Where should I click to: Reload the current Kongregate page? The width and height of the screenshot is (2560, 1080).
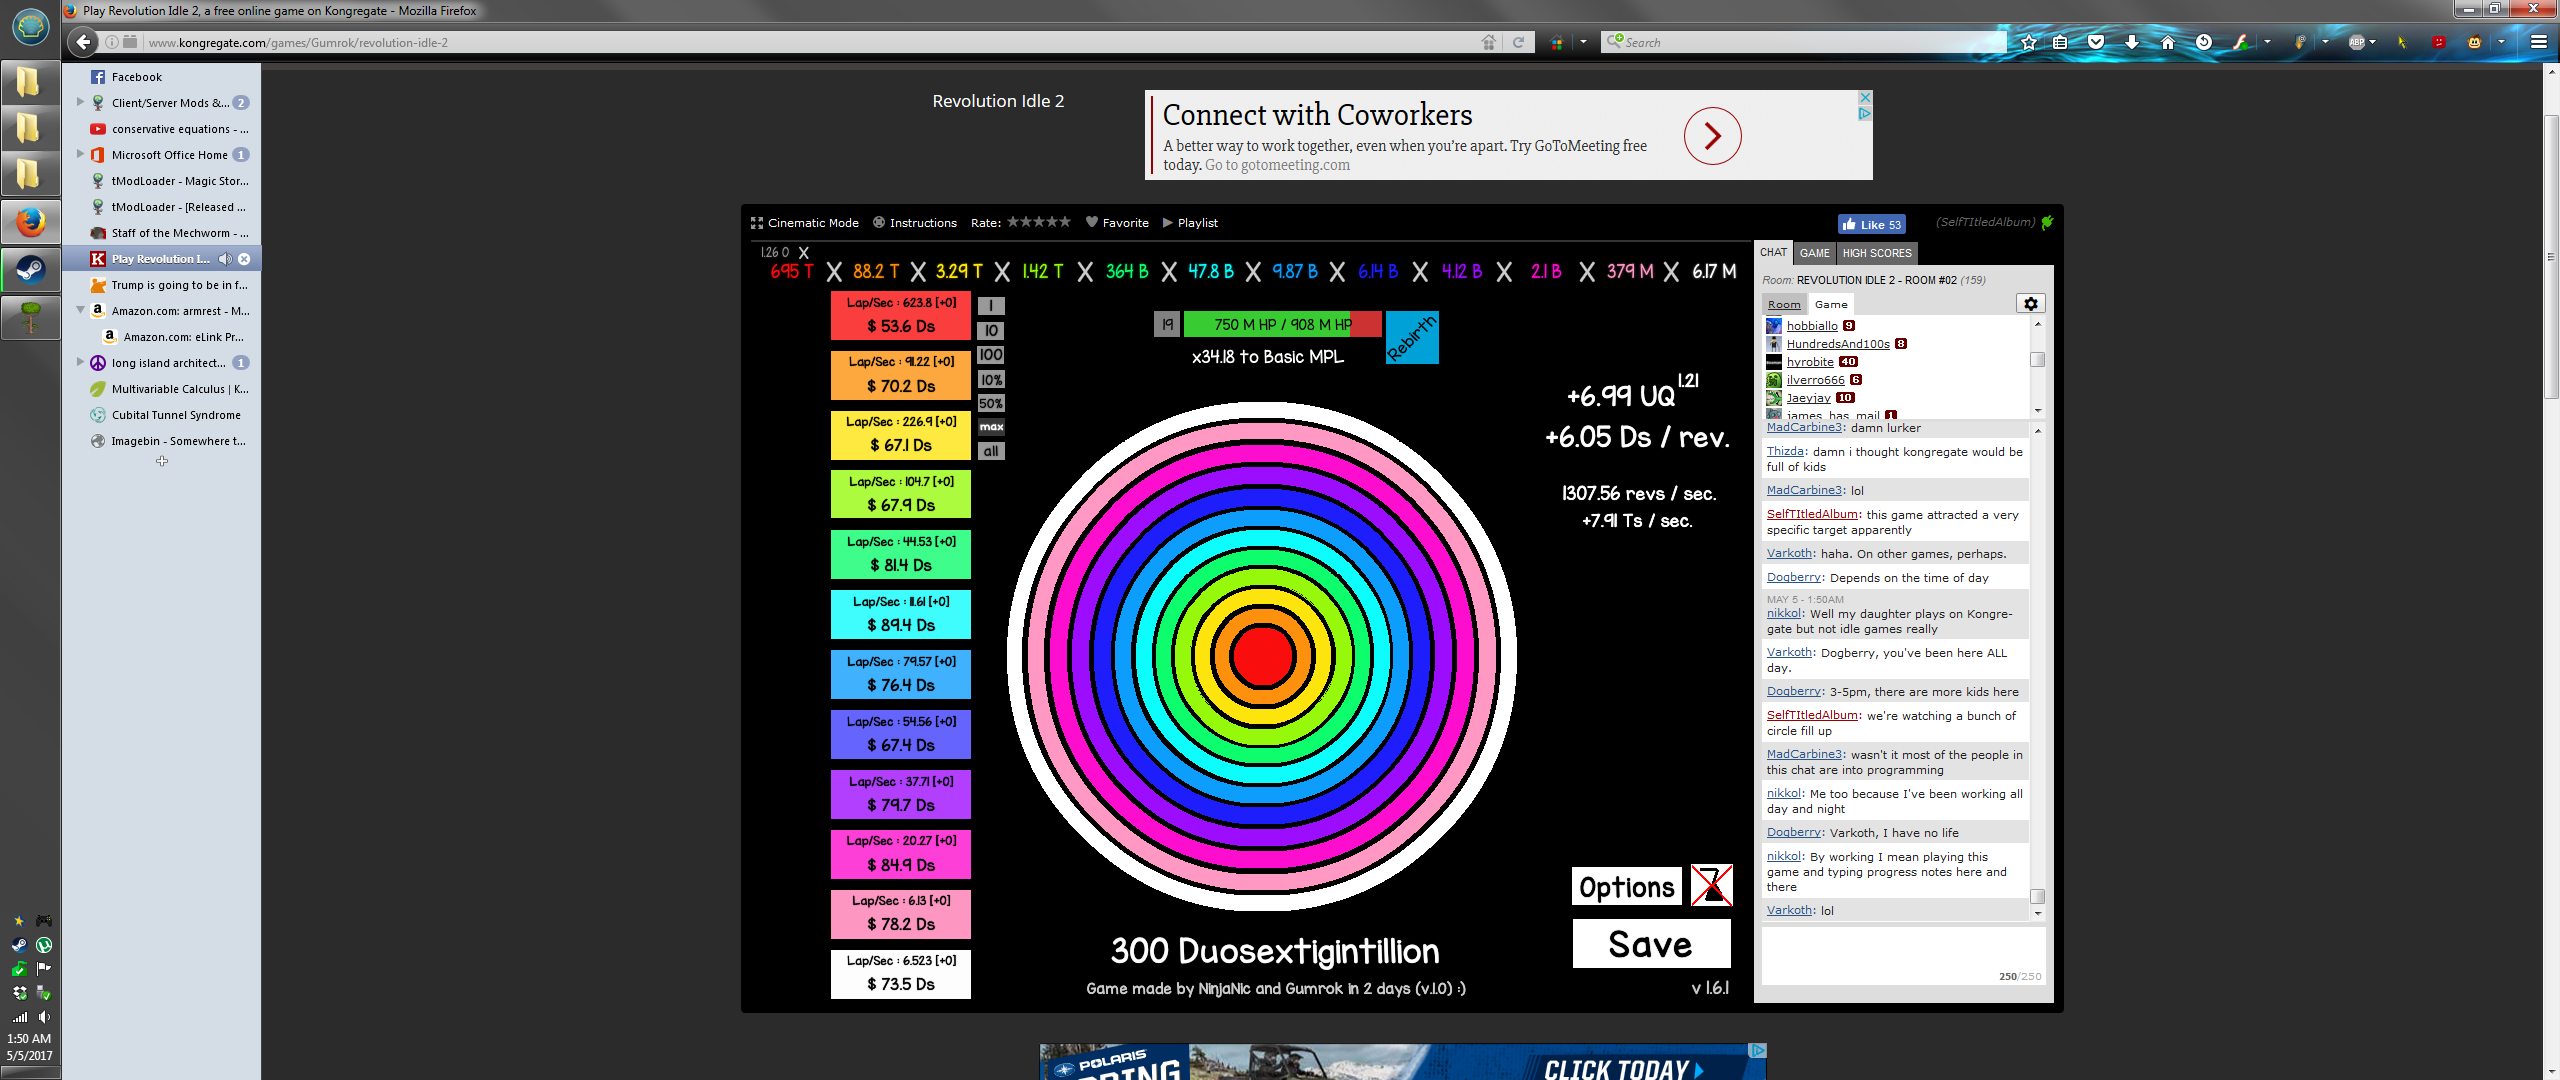tap(1518, 42)
